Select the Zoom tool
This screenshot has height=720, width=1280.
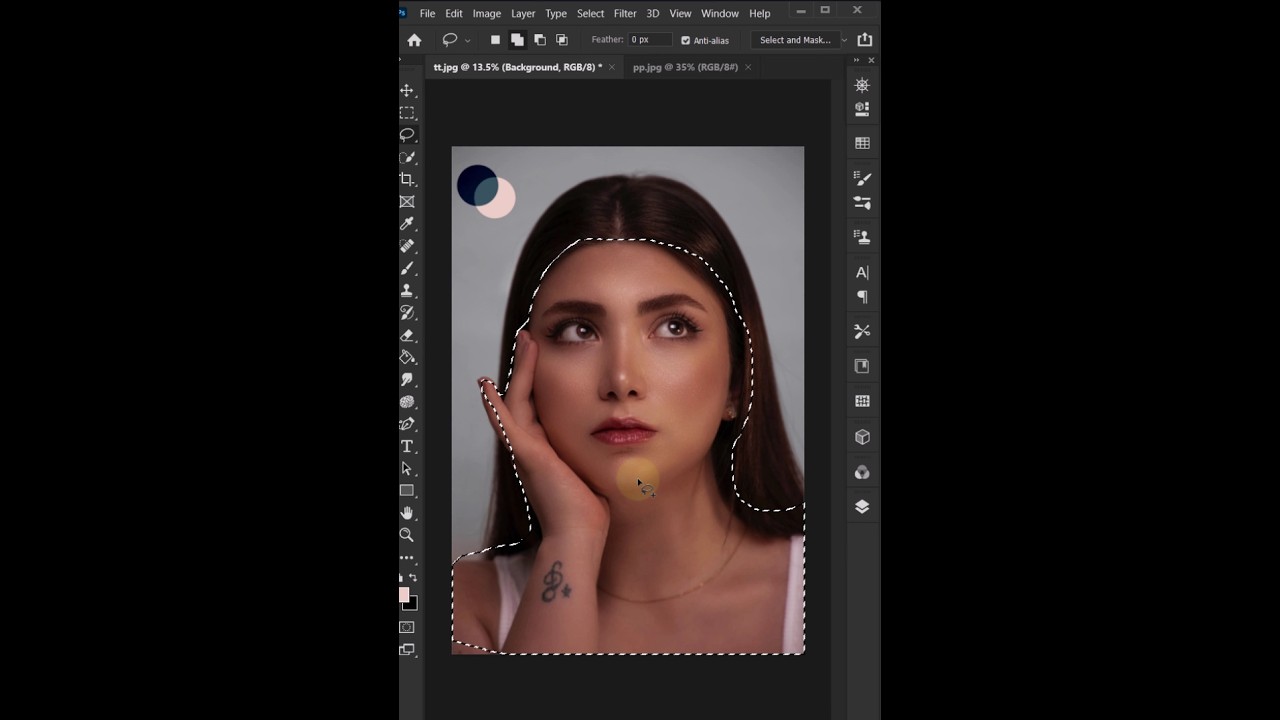407,535
